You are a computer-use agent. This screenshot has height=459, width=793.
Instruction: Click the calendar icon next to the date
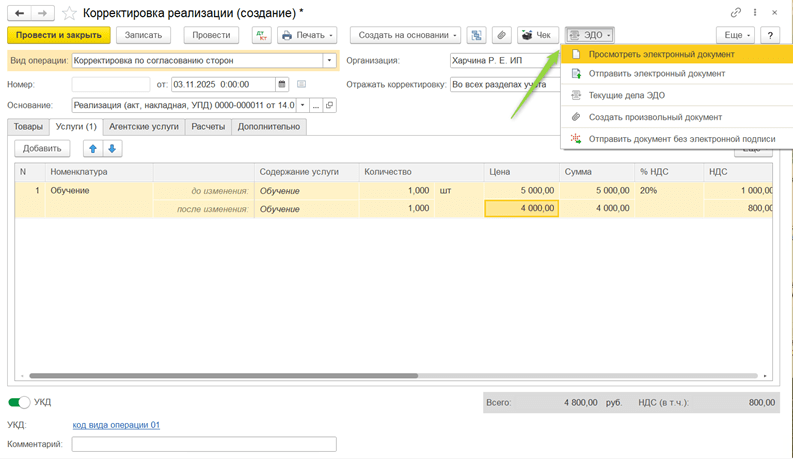282,84
